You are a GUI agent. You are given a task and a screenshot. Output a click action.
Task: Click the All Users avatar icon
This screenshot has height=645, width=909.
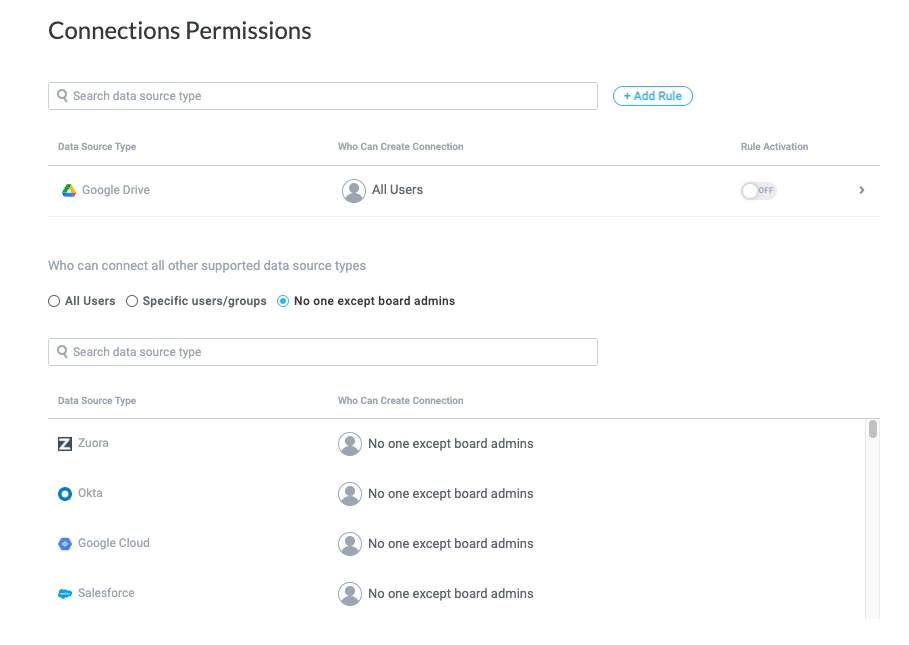click(x=354, y=190)
